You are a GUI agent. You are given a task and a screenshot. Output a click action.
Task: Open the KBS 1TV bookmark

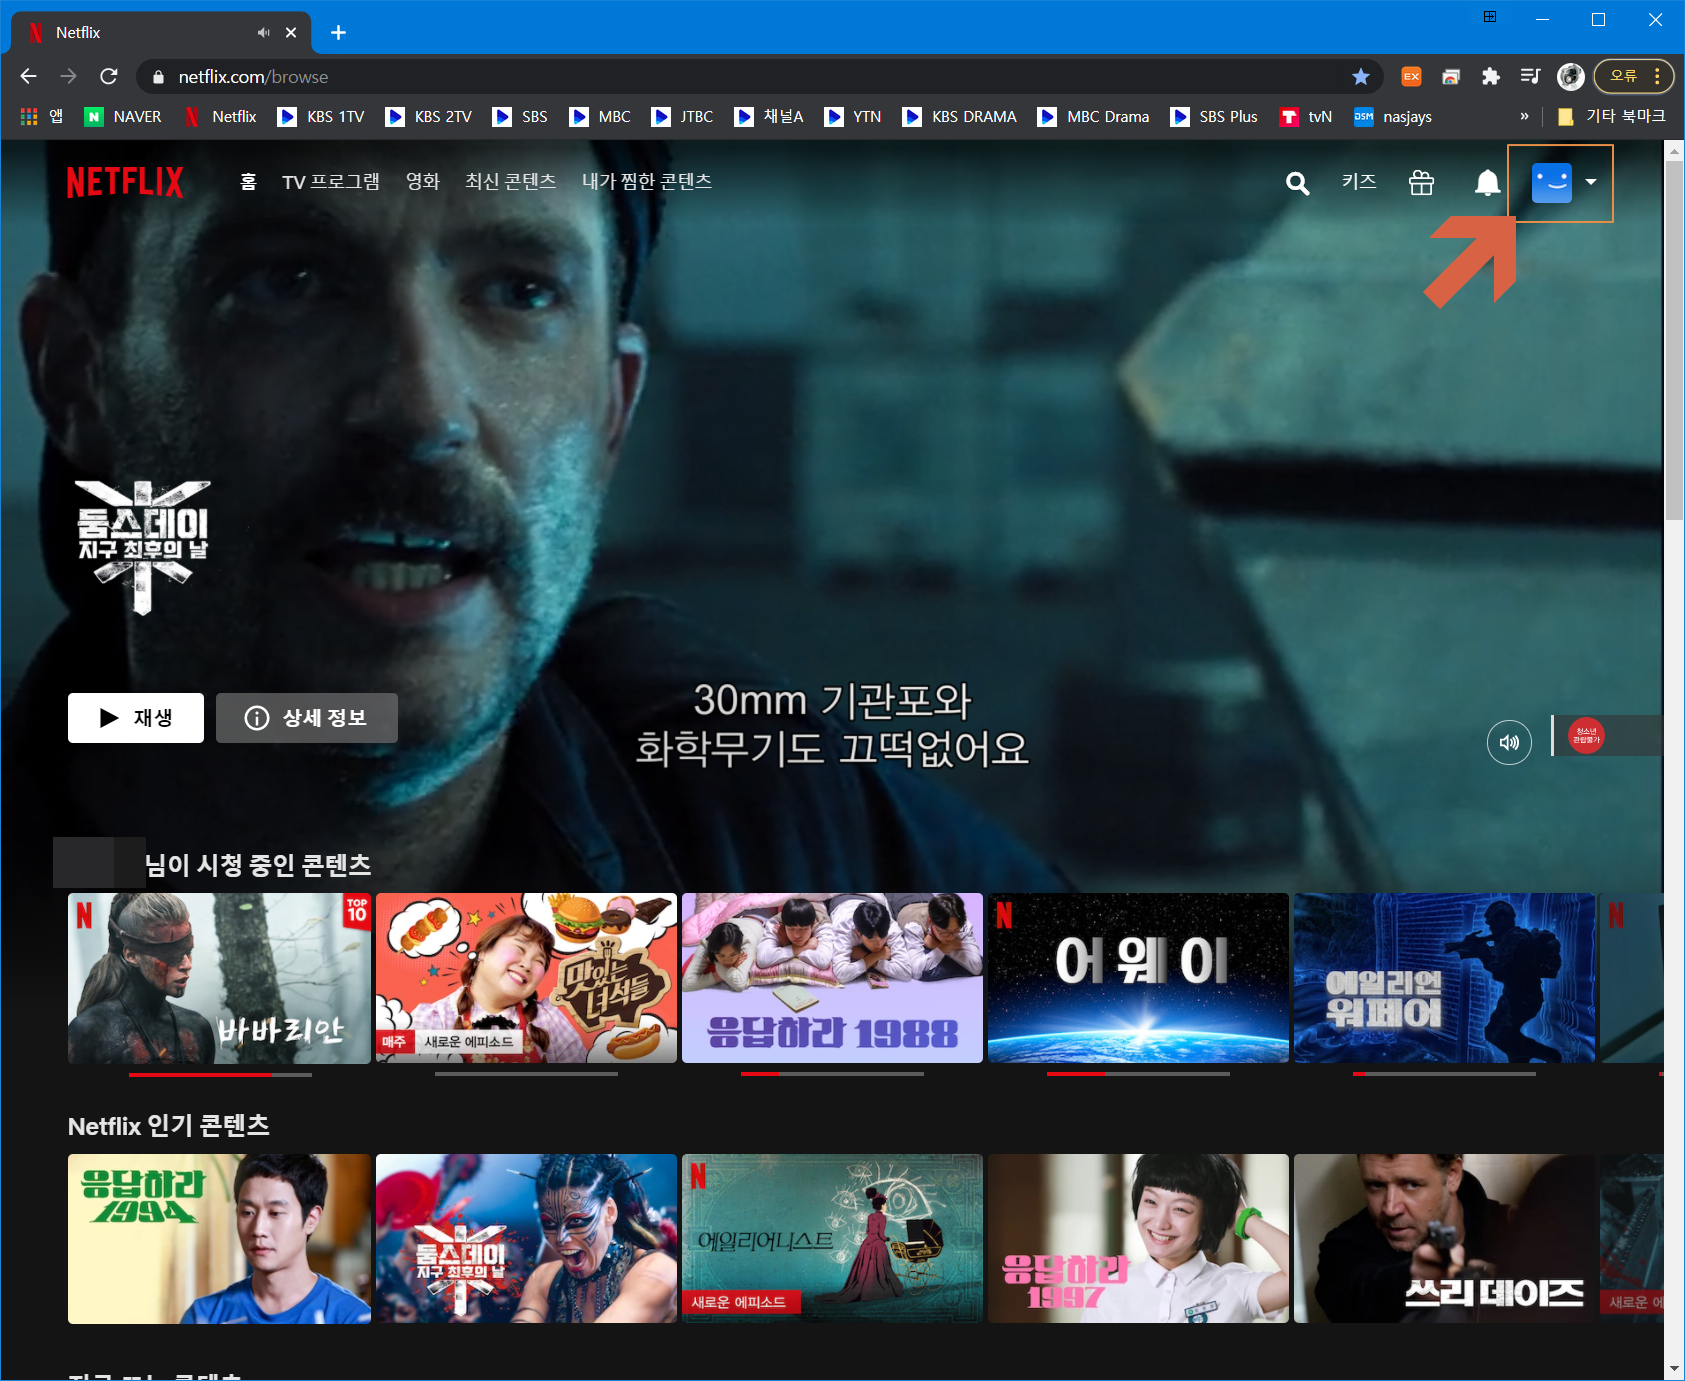(x=321, y=117)
